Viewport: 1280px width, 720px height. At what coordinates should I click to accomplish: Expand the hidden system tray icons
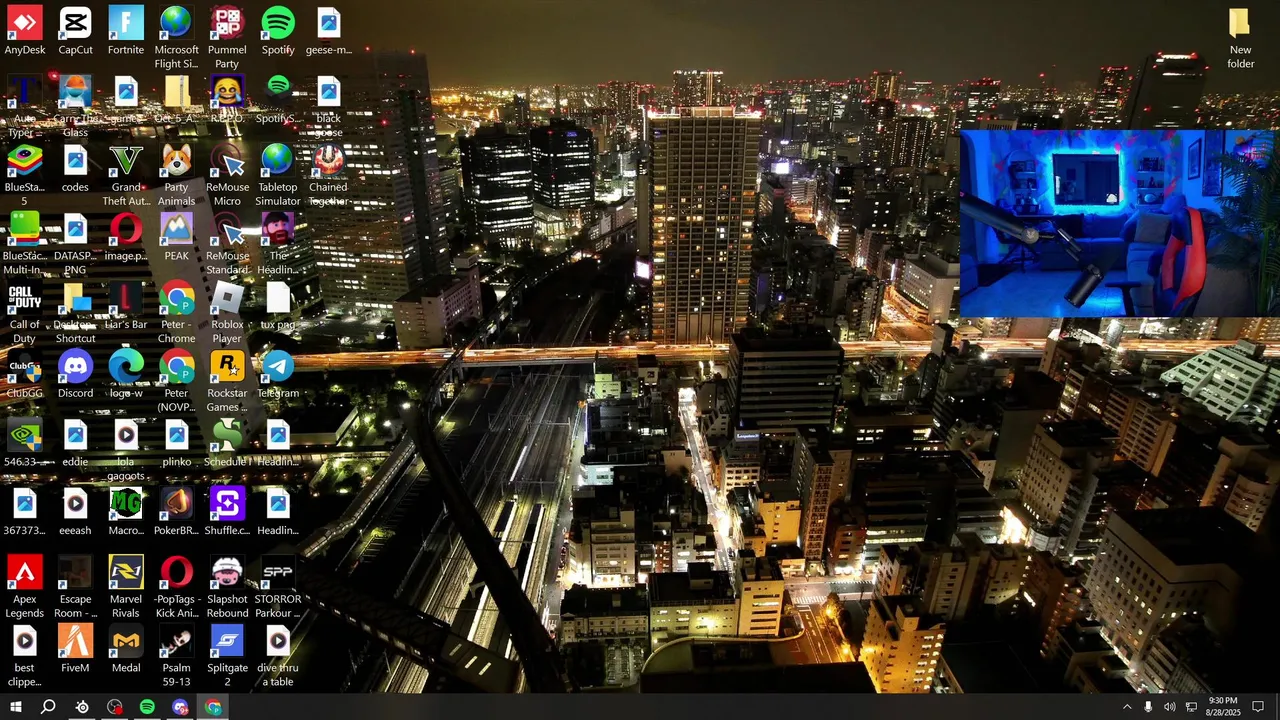point(1127,707)
